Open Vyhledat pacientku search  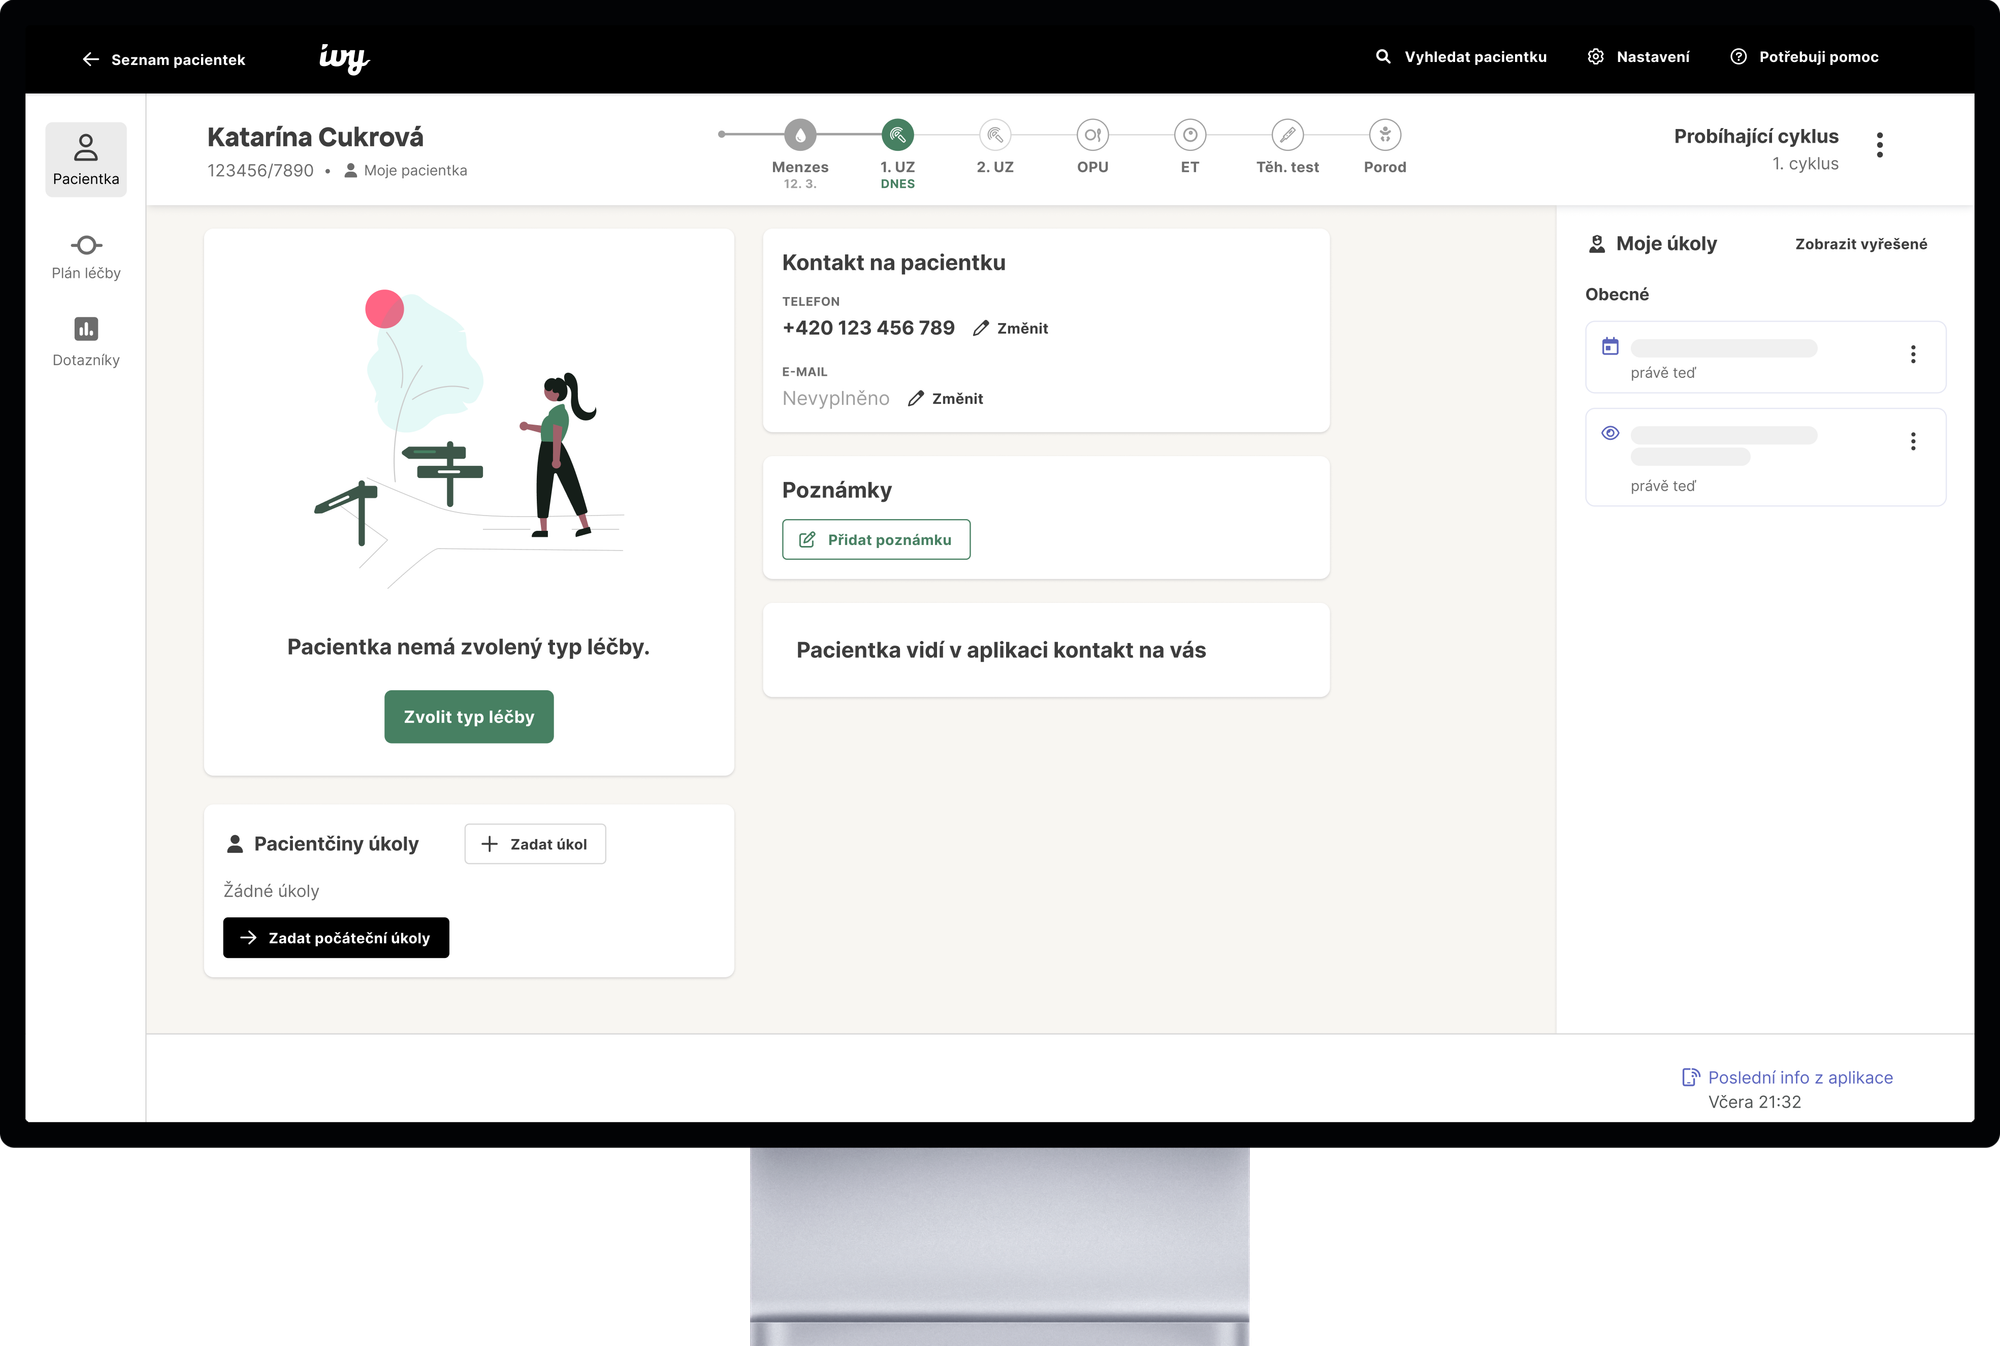tap(1461, 57)
